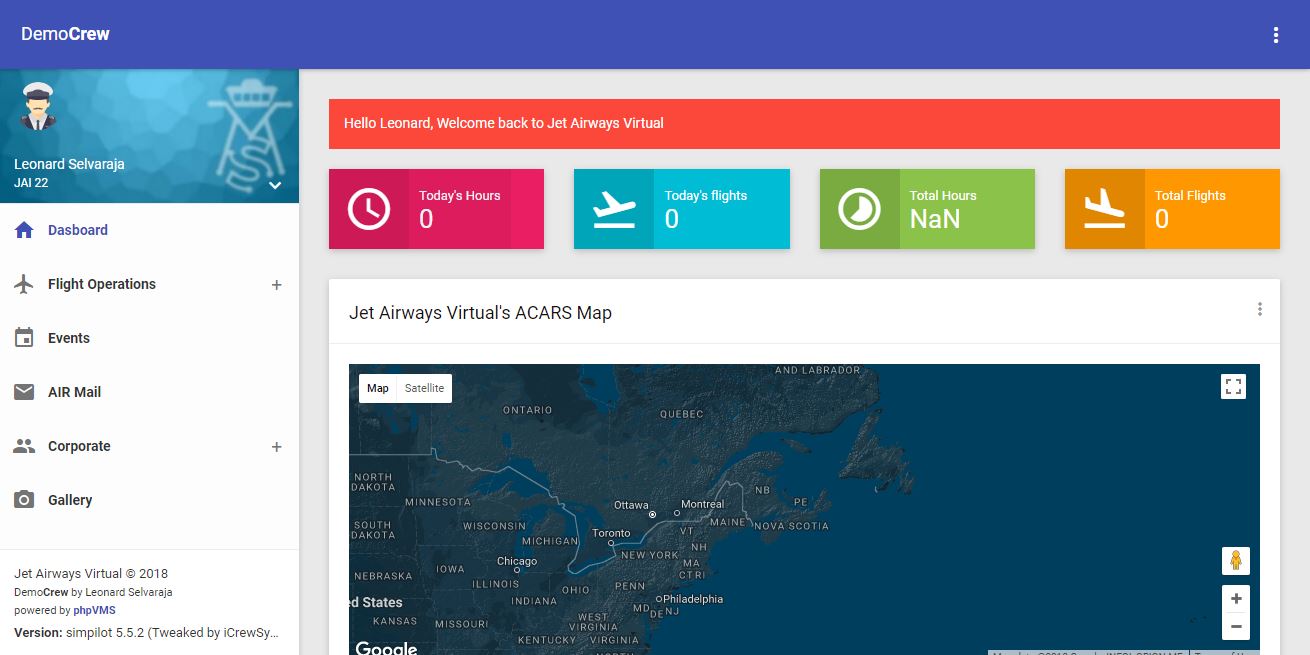Zoom out on the ACARS map
The width and height of the screenshot is (1310, 655).
[1236, 627]
